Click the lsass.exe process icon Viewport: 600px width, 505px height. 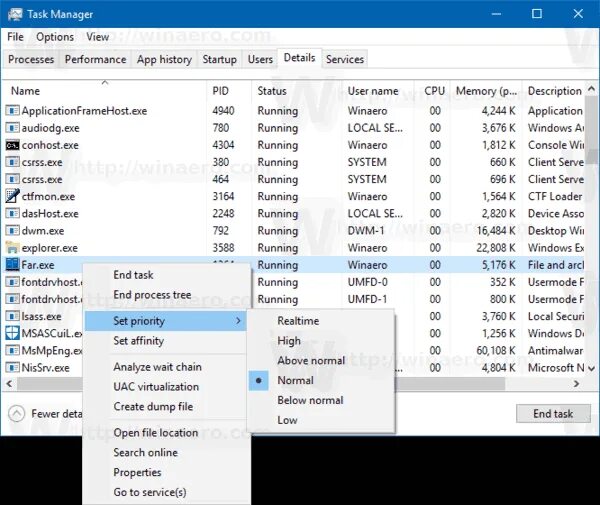(12, 316)
